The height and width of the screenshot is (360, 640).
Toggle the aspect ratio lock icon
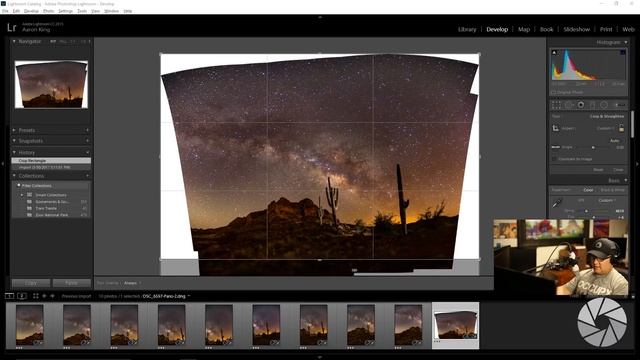pyautogui.click(x=621, y=128)
